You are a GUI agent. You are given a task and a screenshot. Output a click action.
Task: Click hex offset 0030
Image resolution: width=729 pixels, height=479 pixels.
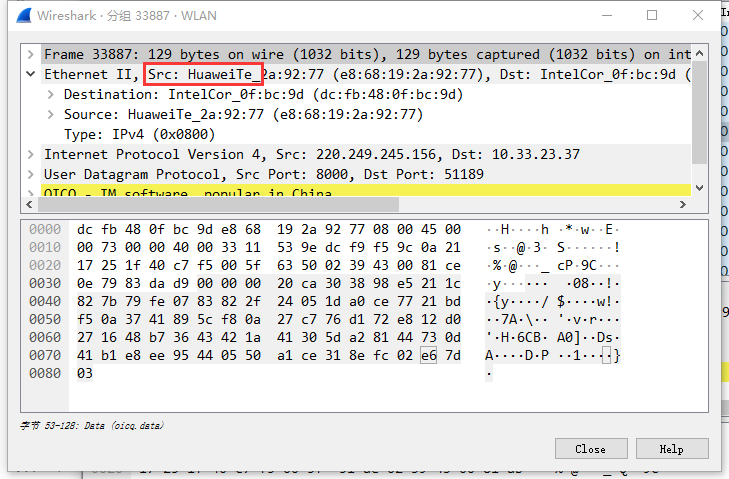(x=45, y=283)
